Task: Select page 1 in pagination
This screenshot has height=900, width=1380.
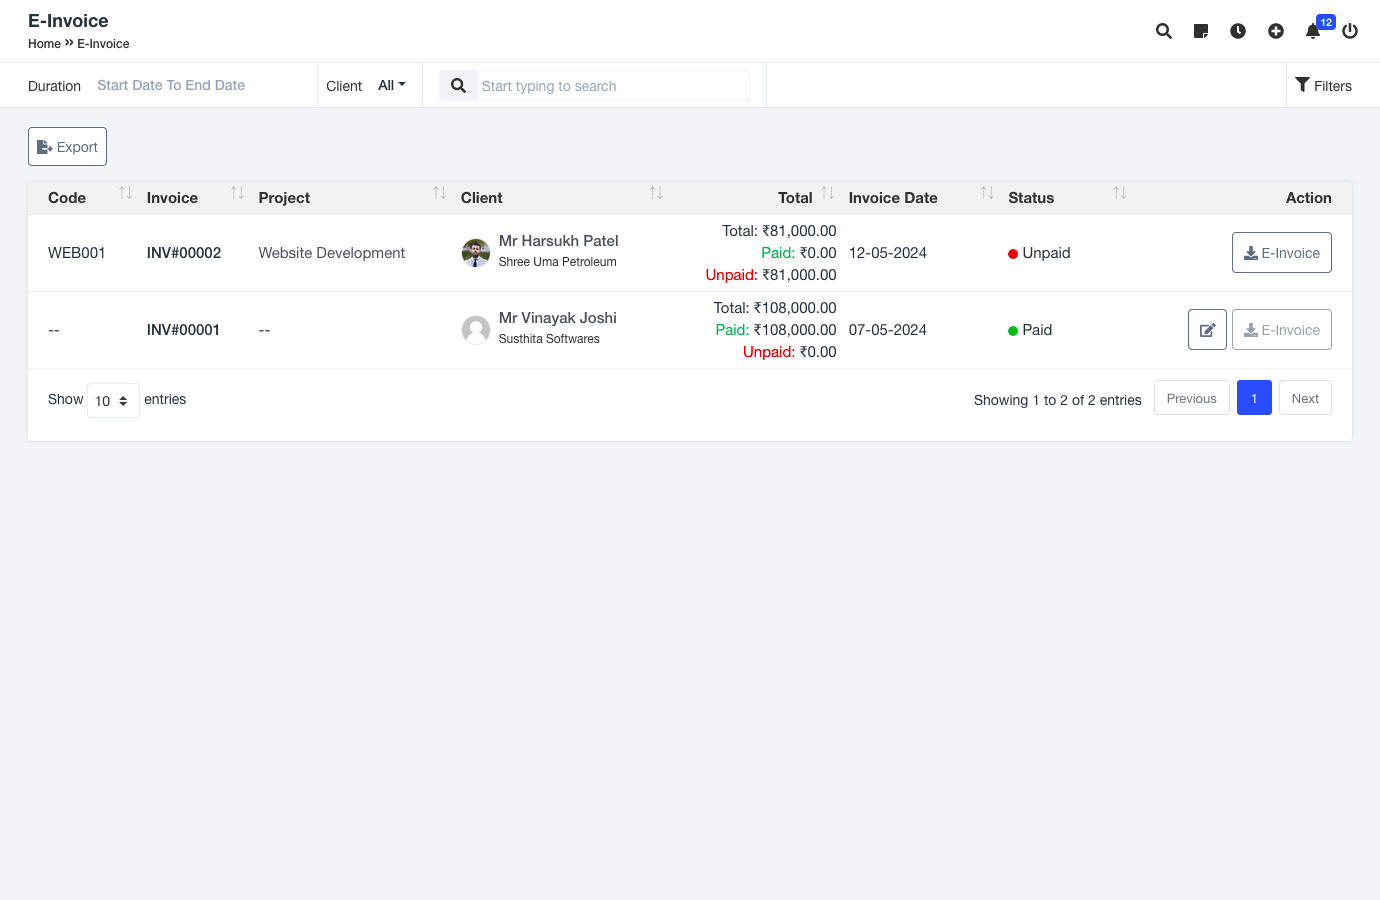Action: [x=1254, y=398]
